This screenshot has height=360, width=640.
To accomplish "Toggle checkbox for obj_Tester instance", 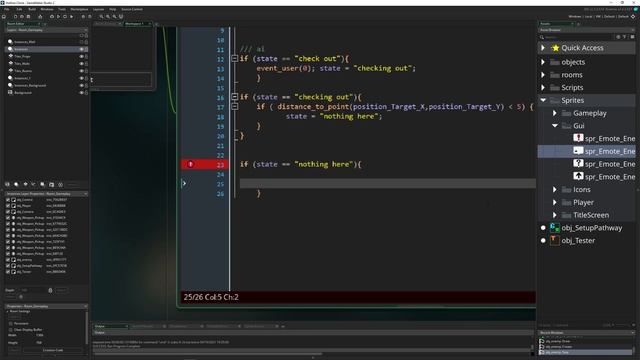I will [8, 272].
